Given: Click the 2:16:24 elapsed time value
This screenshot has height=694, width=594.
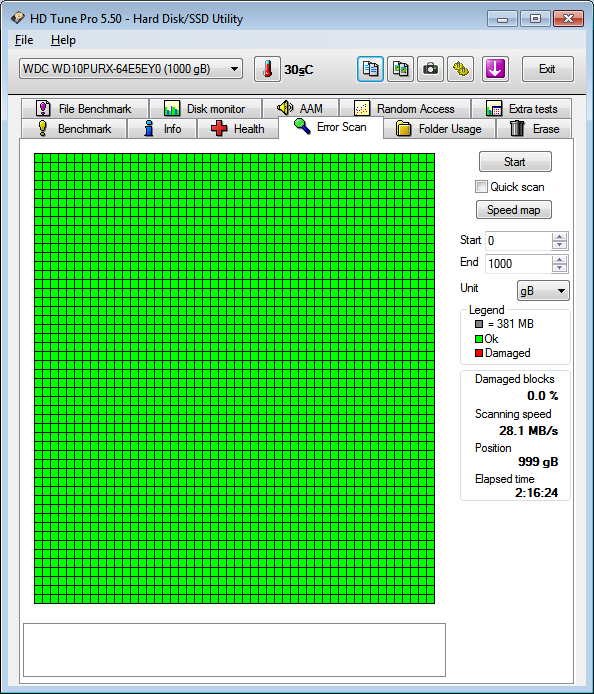Looking at the screenshot, I should click(x=536, y=493).
